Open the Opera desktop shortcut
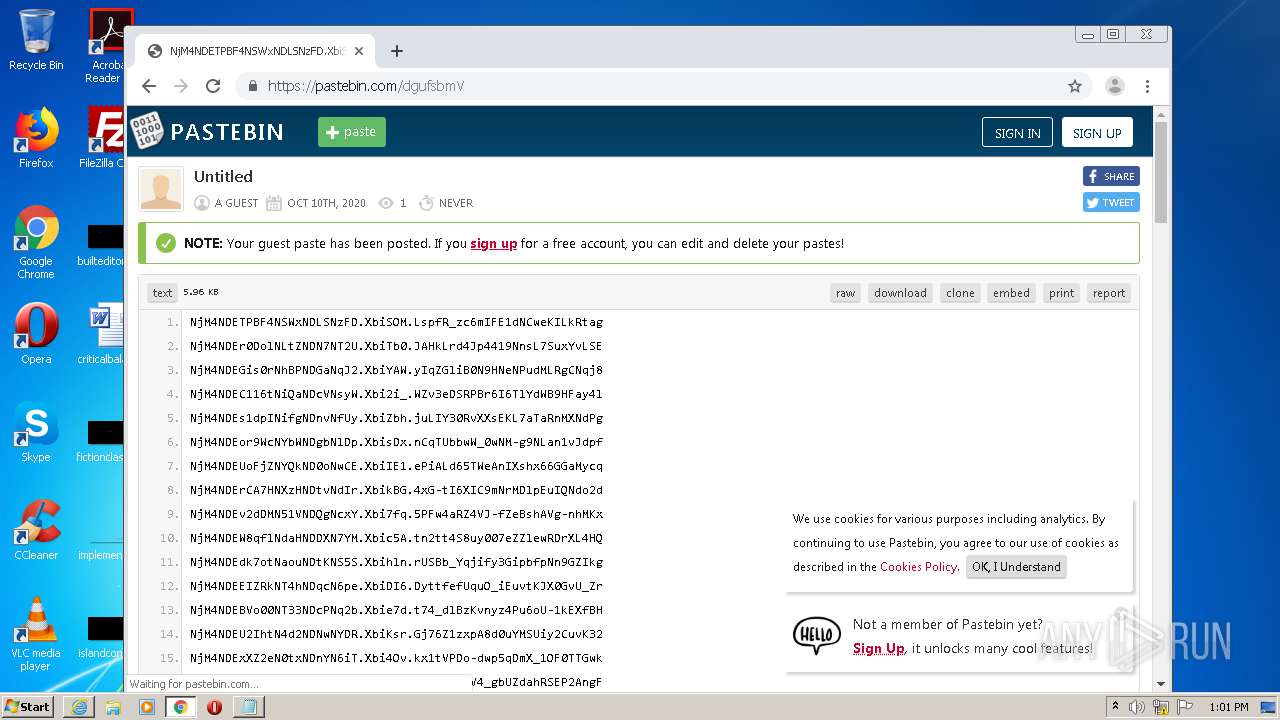This screenshot has width=1280, height=720. (36, 334)
